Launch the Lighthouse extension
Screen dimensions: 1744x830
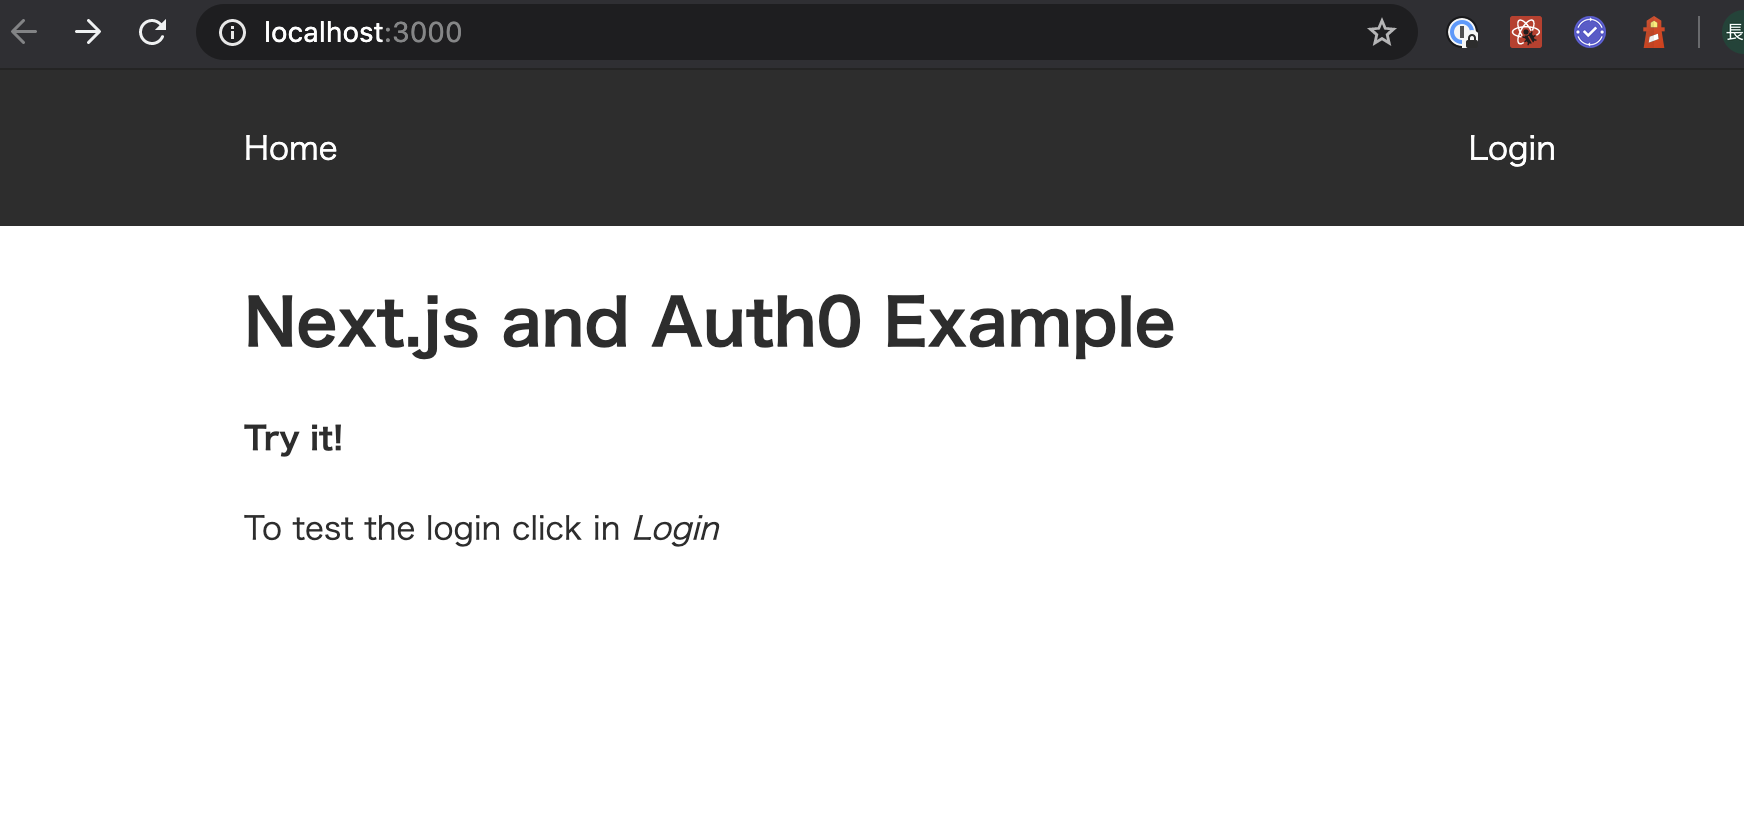(x=1654, y=33)
